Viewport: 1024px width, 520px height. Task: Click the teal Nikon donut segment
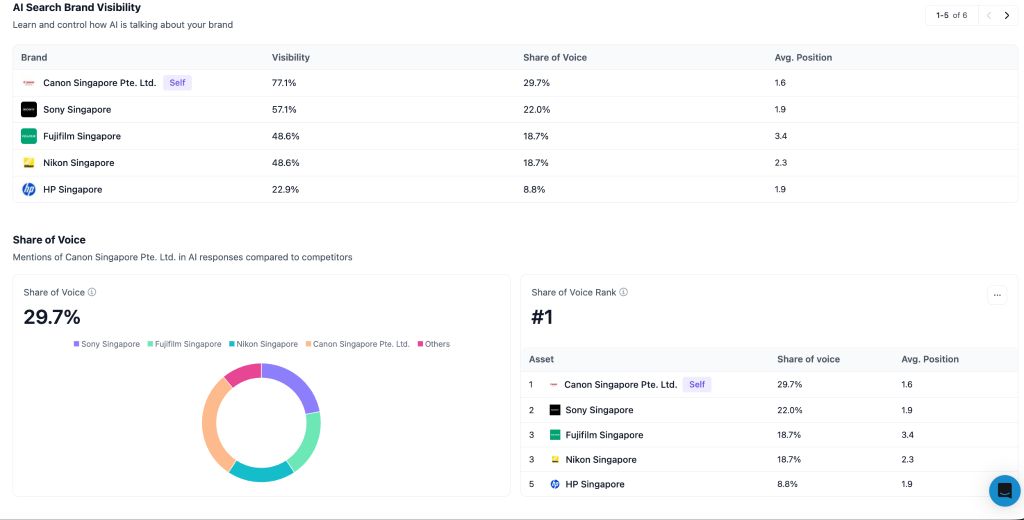[260, 474]
